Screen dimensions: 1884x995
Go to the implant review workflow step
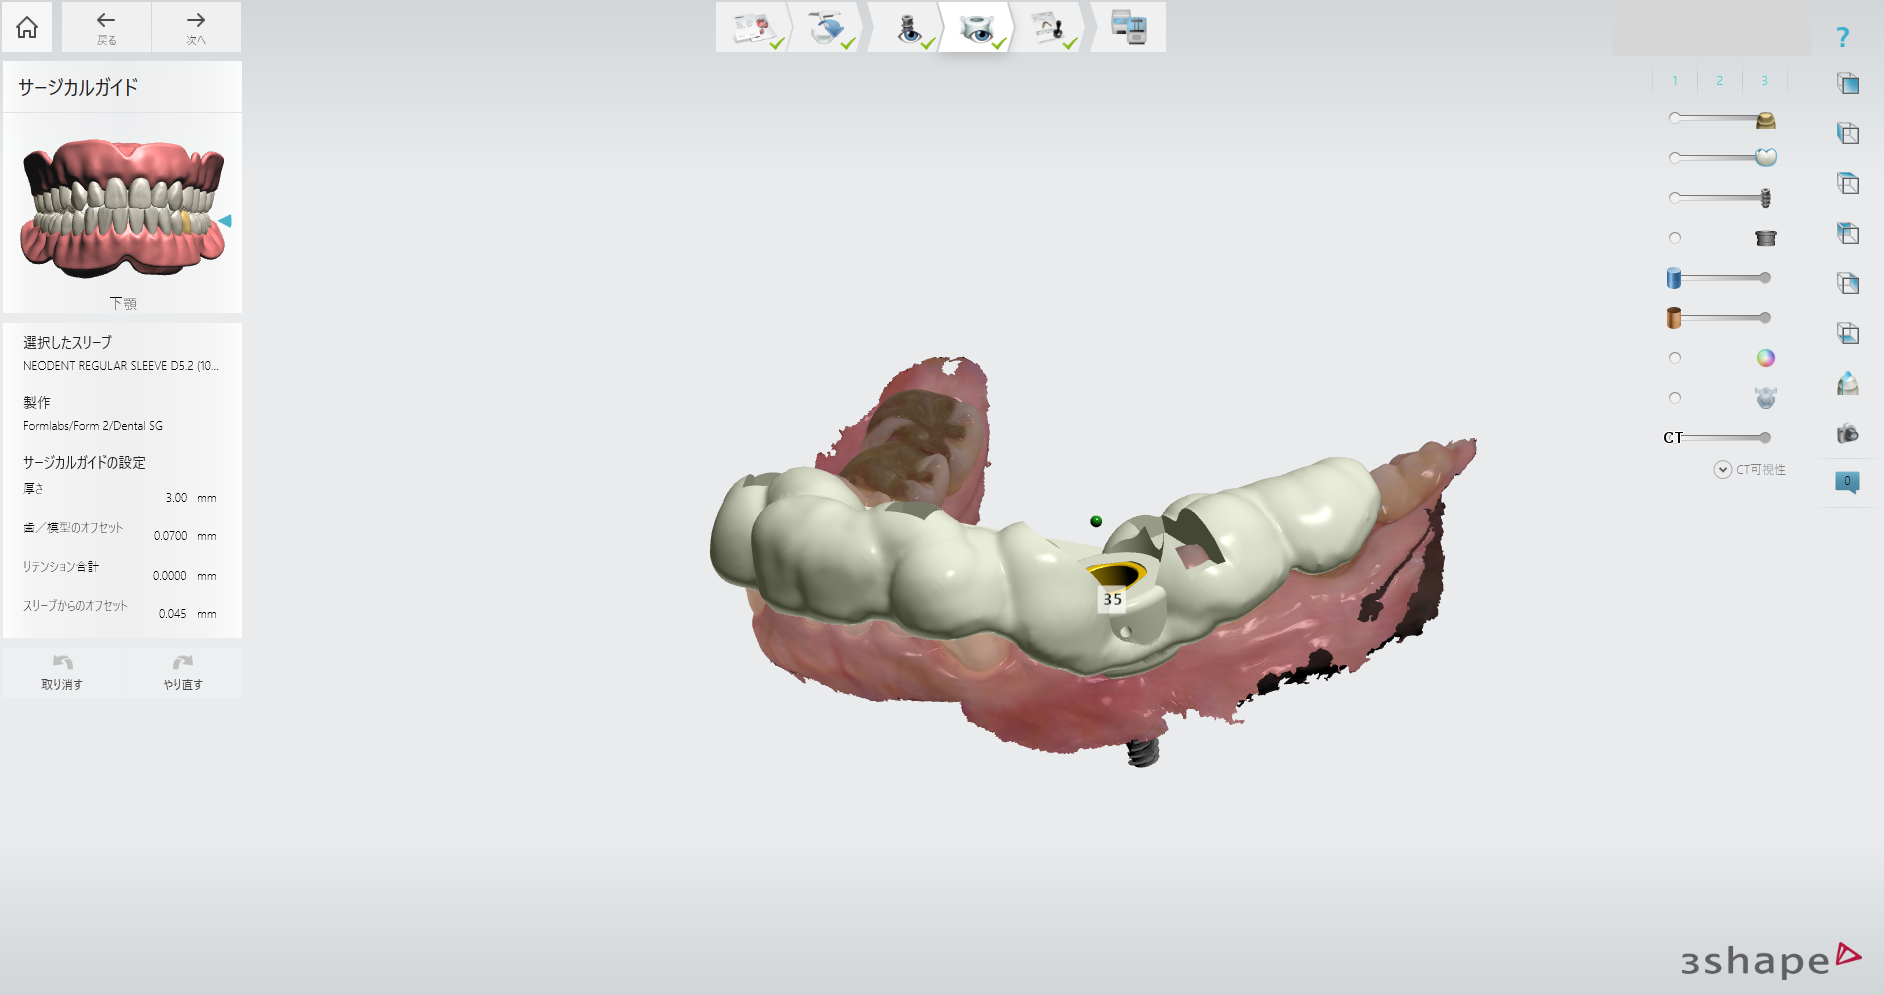tap(908, 28)
